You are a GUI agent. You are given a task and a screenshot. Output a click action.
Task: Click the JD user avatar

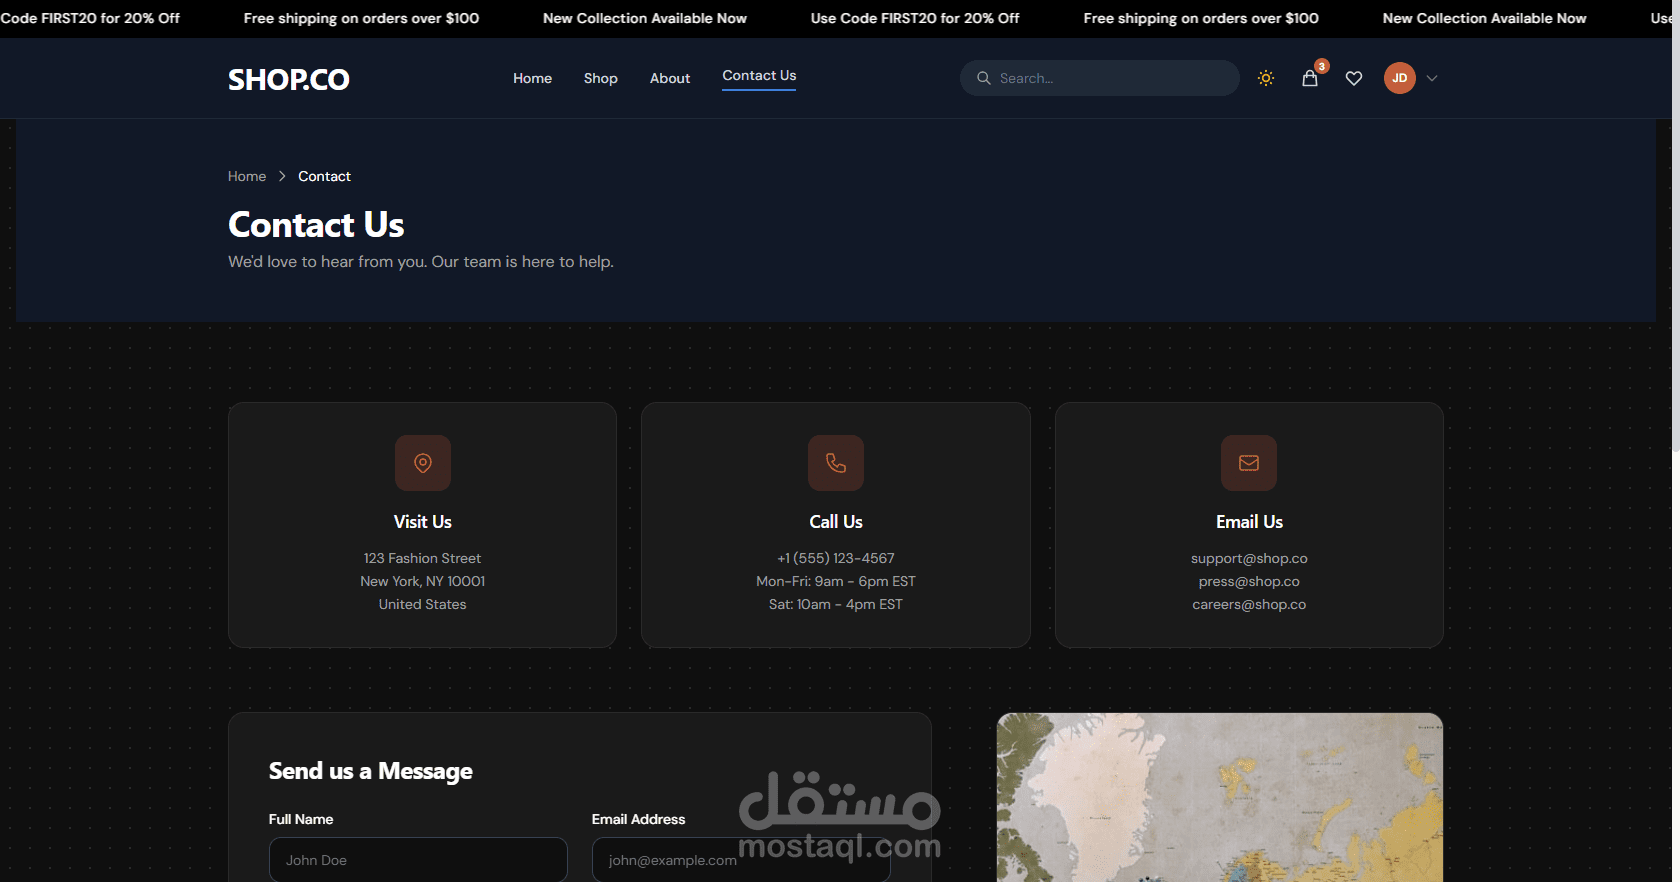[1400, 78]
